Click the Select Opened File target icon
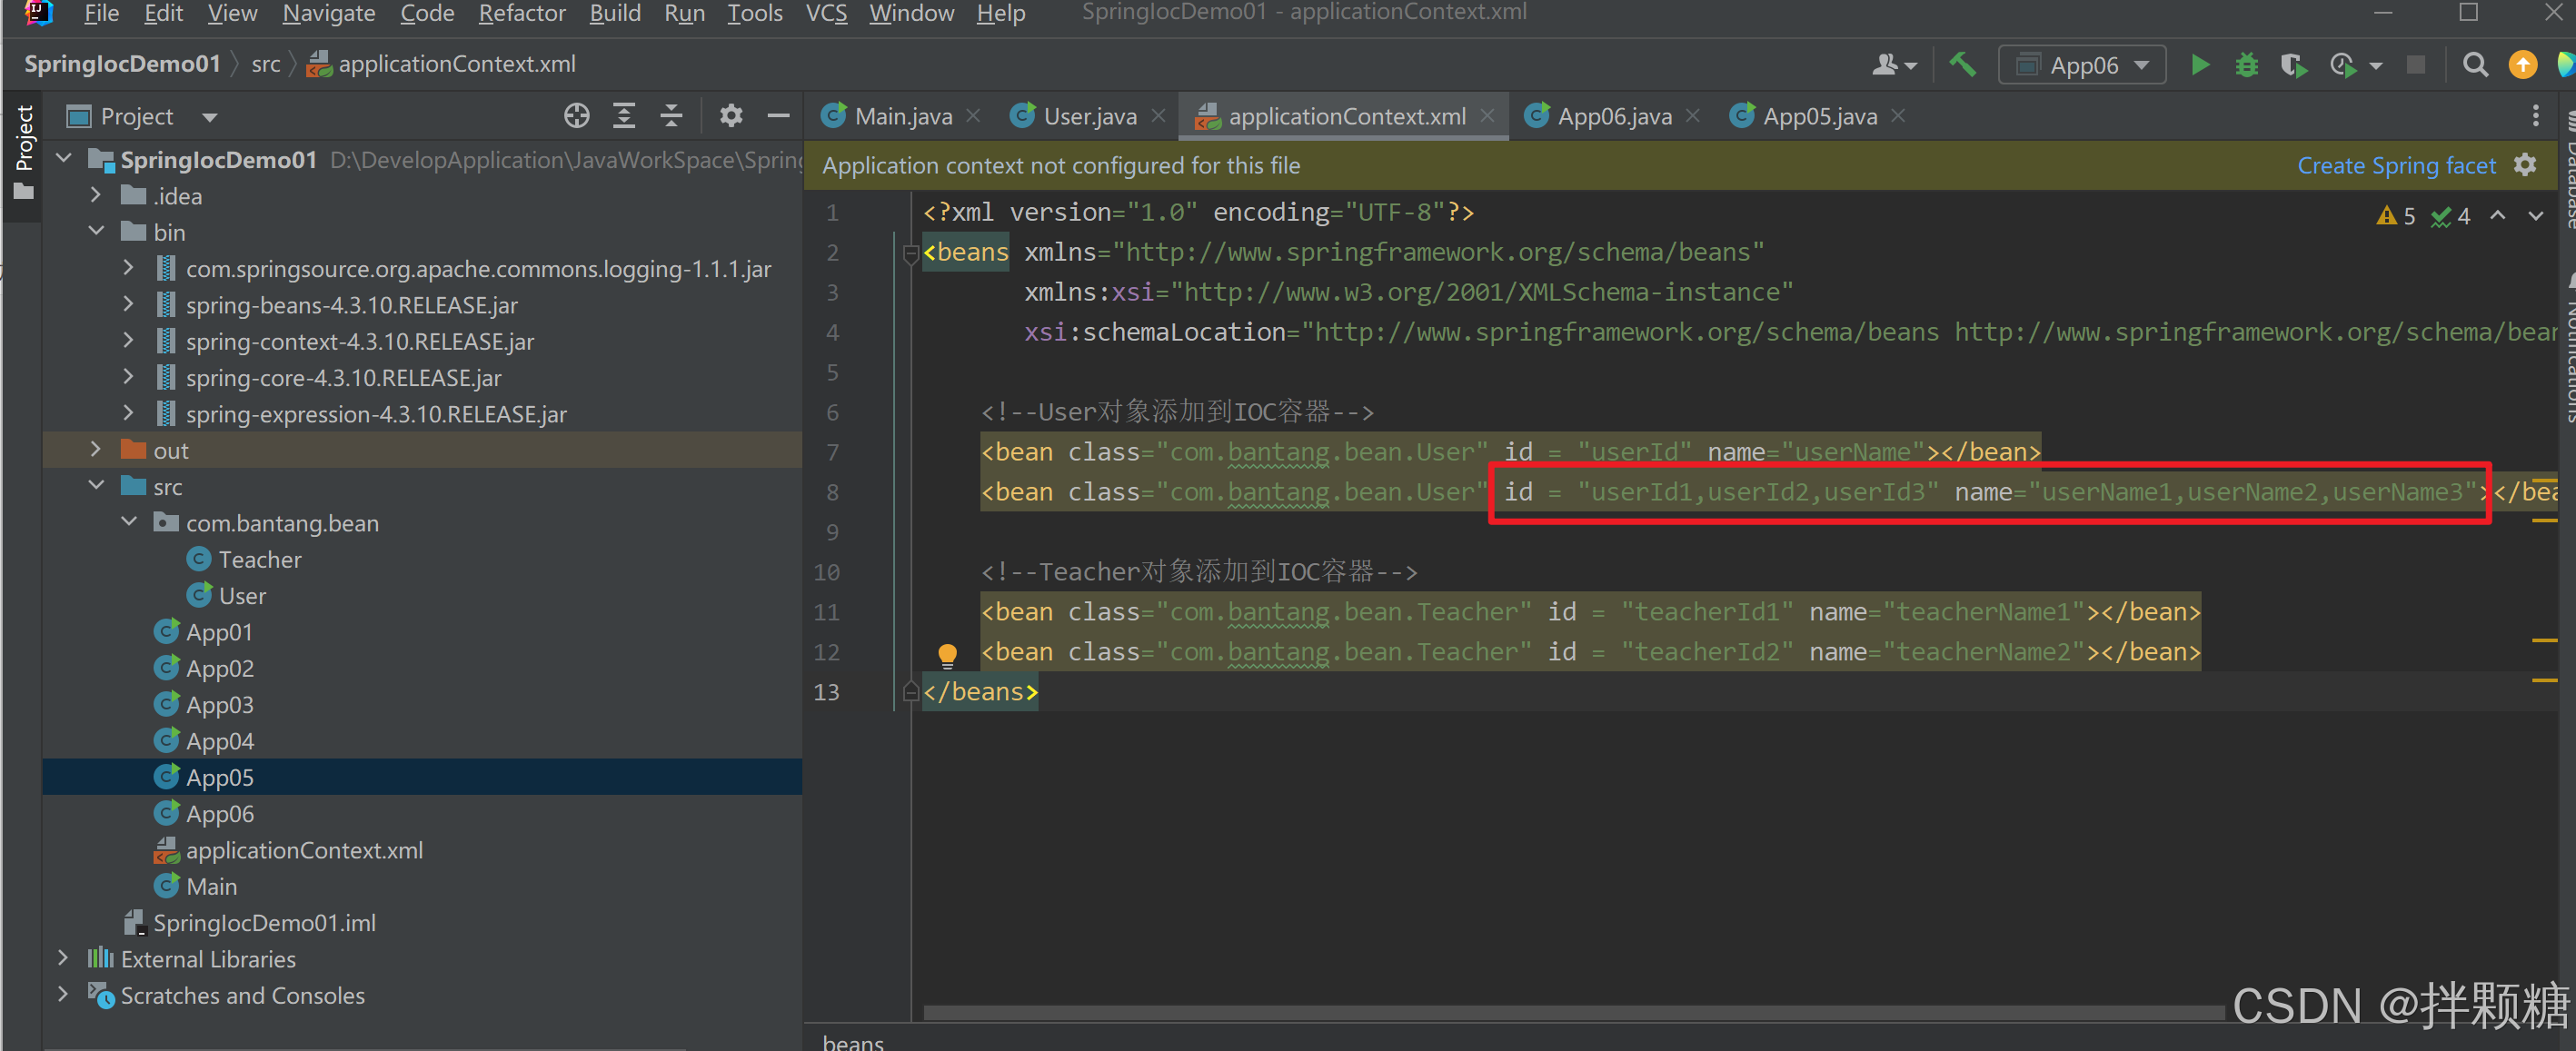This screenshot has width=2576, height=1051. pyautogui.click(x=576, y=116)
